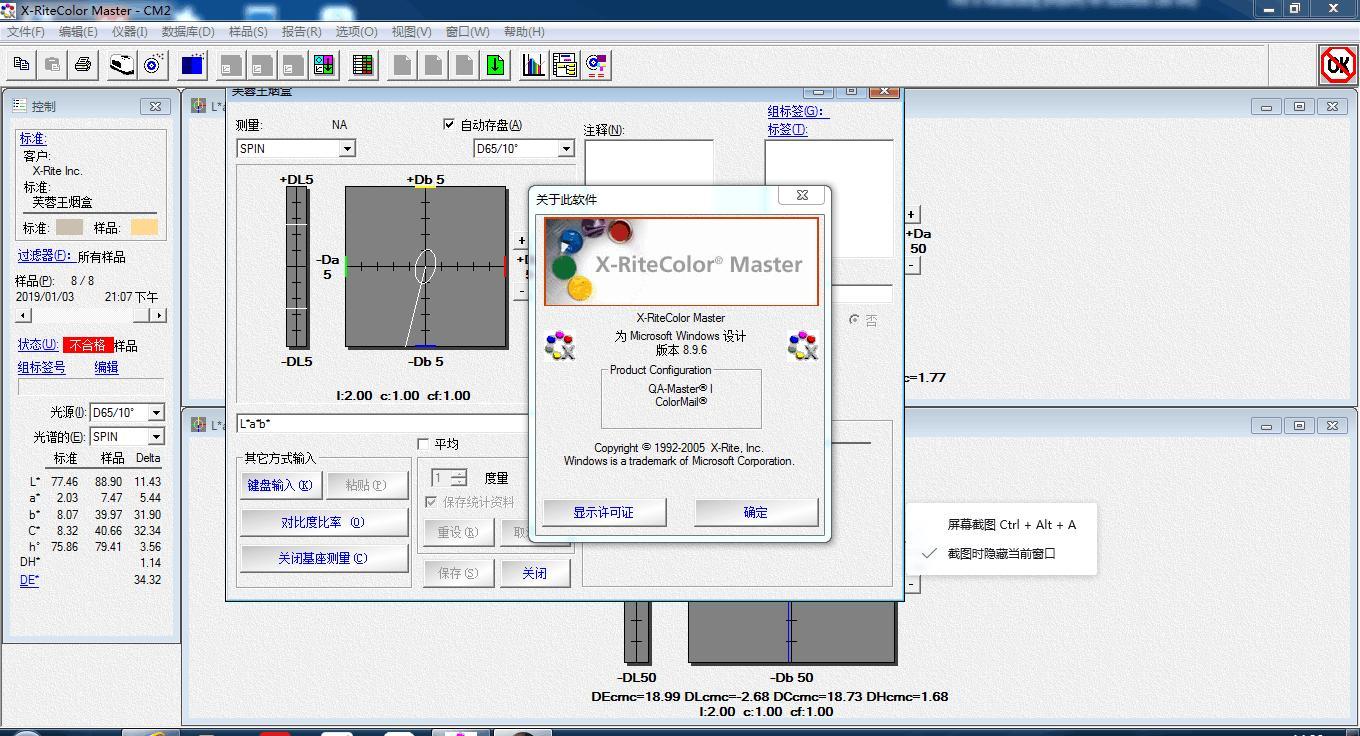Open the 光谱的 SPIN dropdown in control panel

click(156, 437)
